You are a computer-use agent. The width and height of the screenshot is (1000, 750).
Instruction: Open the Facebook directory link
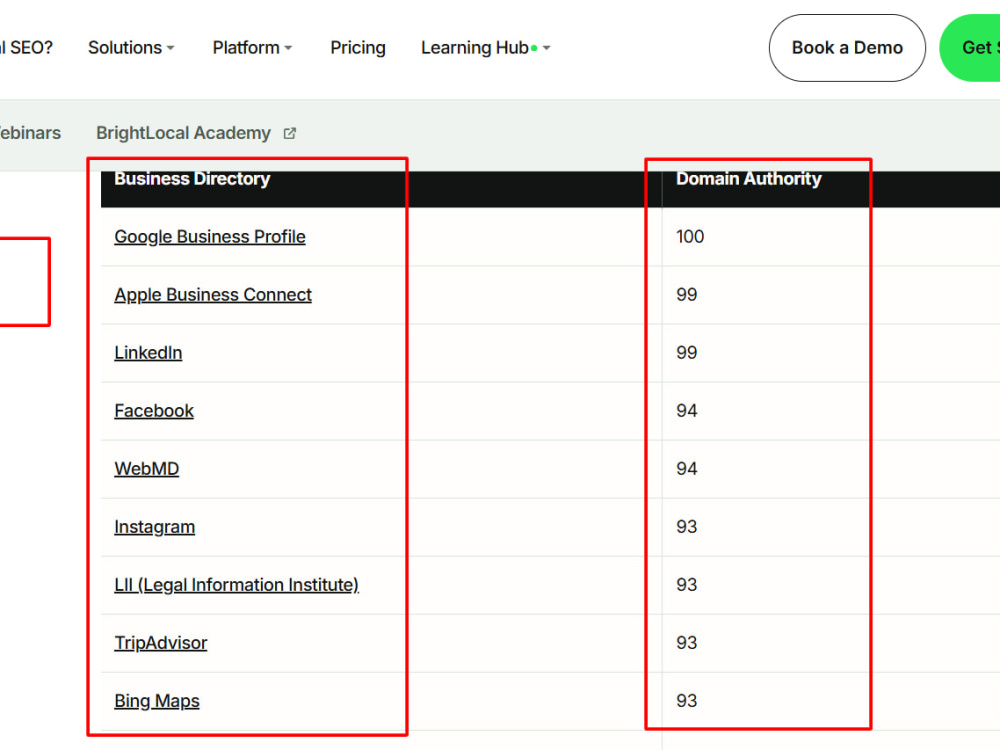coord(154,411)
